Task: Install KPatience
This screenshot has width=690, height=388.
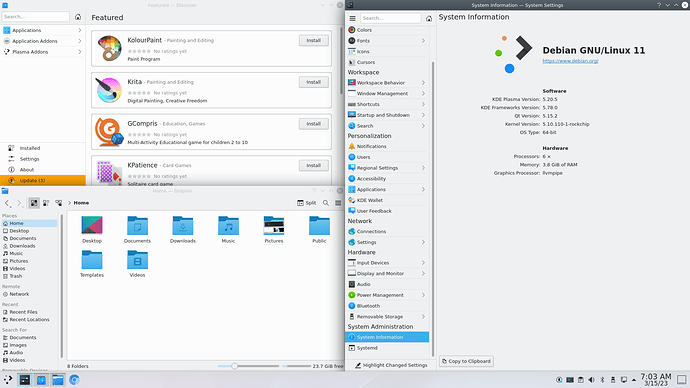Action: pyautogui.click(x=314, y=166)
